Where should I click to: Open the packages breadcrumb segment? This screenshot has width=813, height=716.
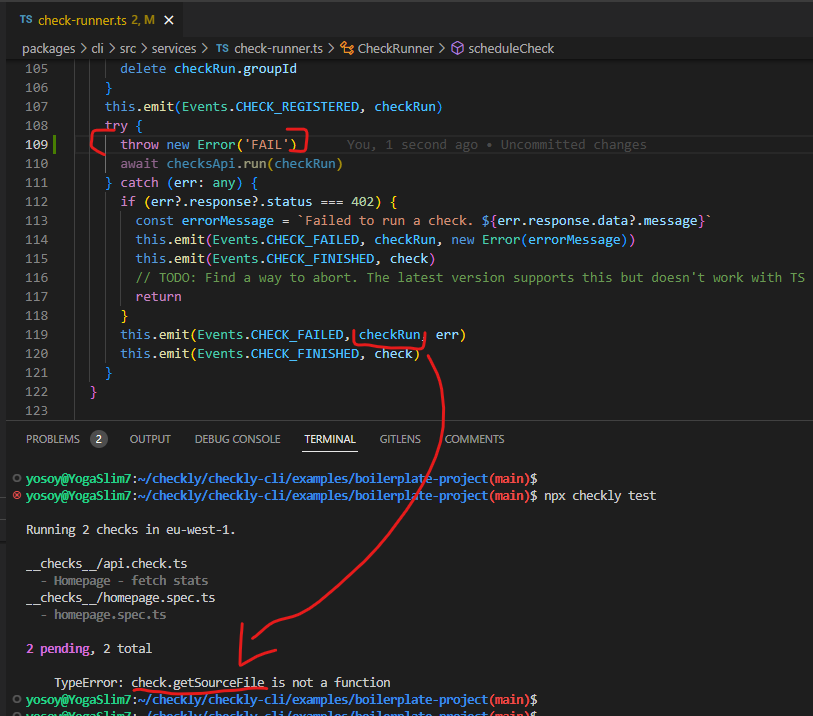(49, 49)
